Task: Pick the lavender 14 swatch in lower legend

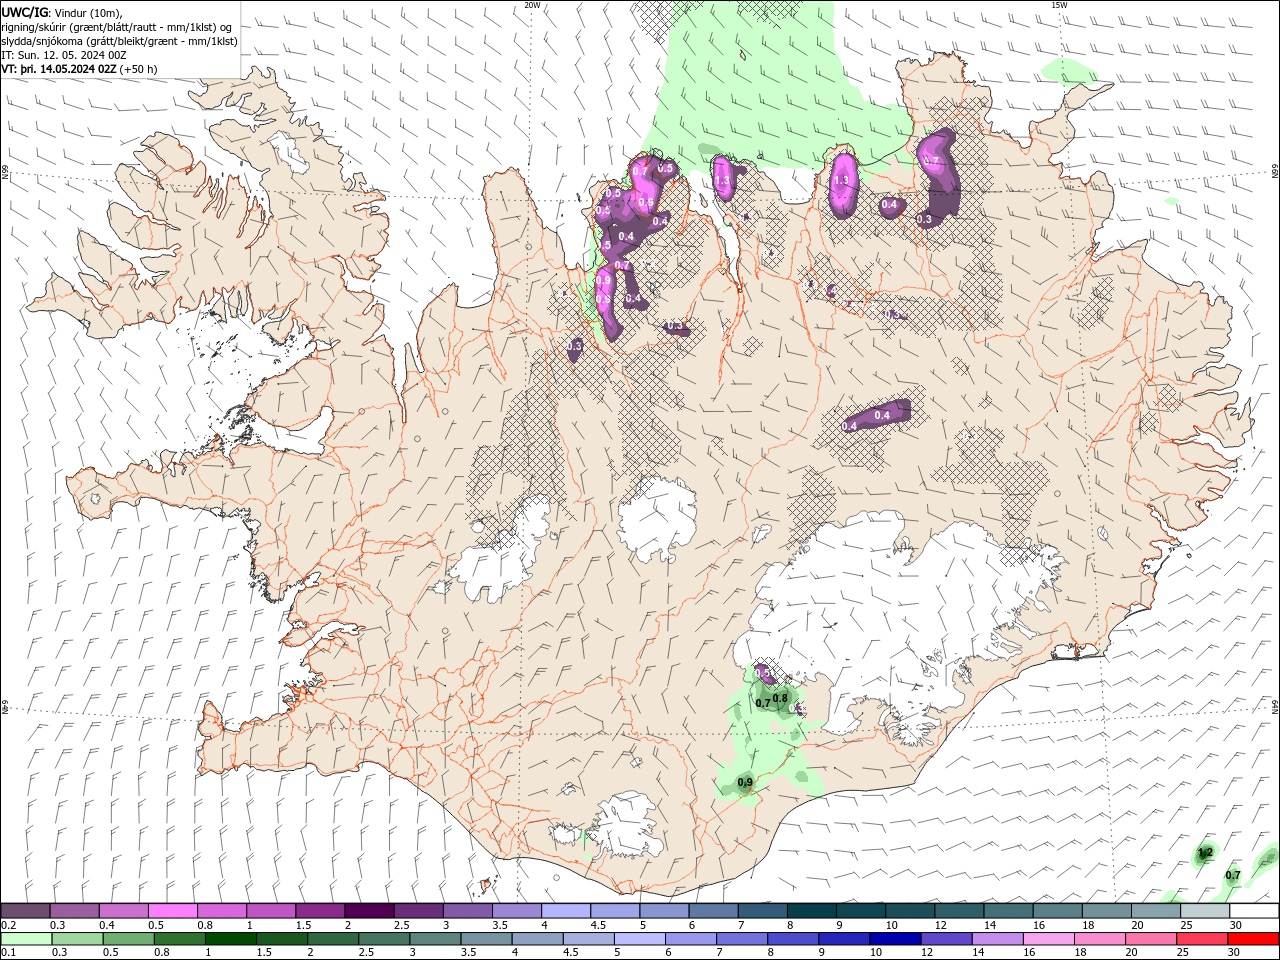Action: (997, 939)
